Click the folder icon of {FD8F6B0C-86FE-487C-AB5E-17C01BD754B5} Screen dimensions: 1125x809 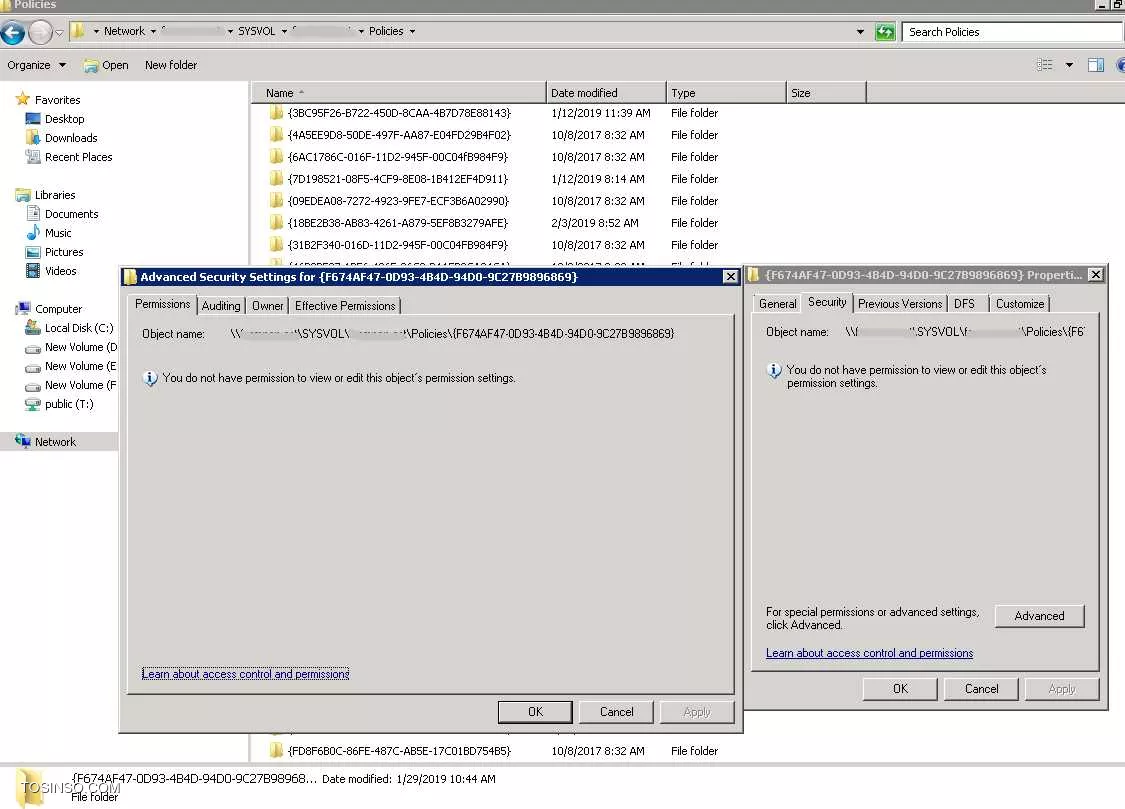point(276,751)
